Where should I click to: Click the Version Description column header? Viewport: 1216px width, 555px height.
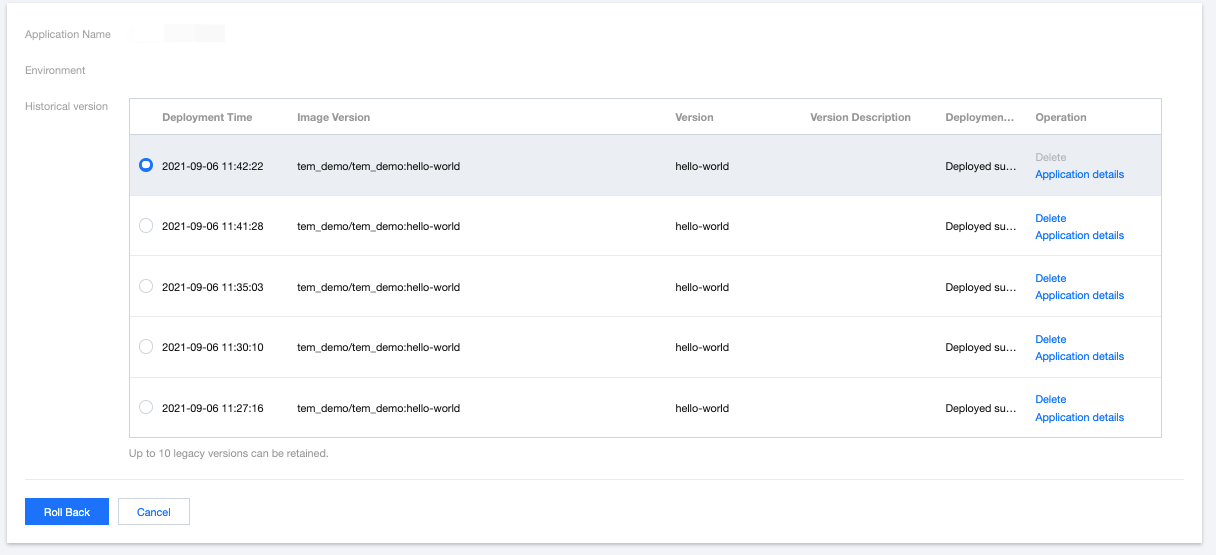pyautogui.click(x=860, y=117)
